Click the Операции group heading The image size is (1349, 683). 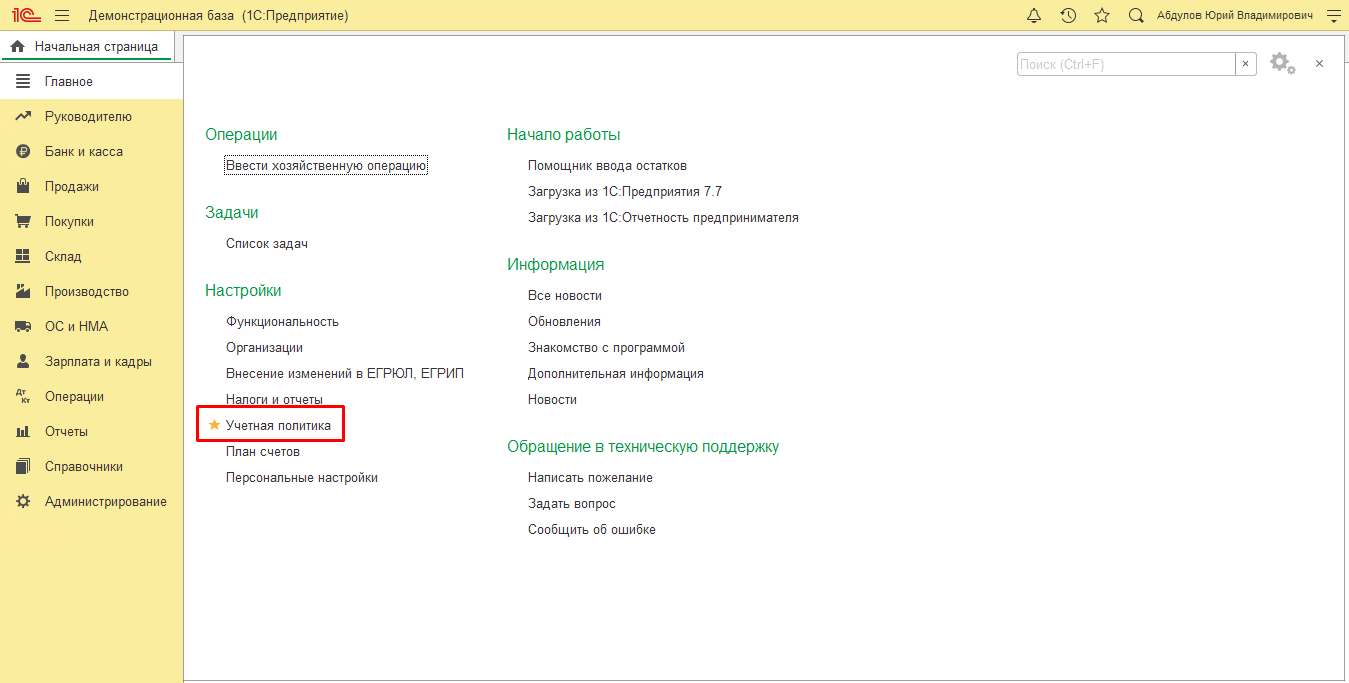(x=241, y=134)
